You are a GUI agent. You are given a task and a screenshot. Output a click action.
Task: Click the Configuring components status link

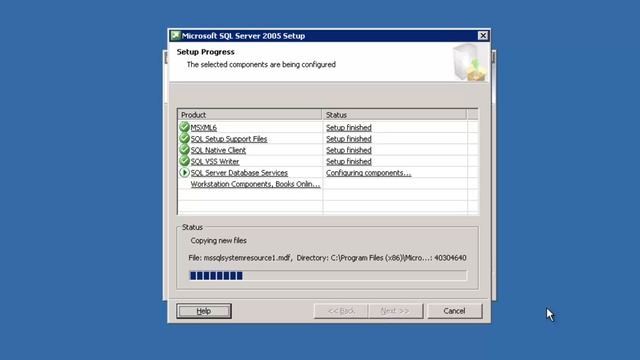(x=369, y=173)
